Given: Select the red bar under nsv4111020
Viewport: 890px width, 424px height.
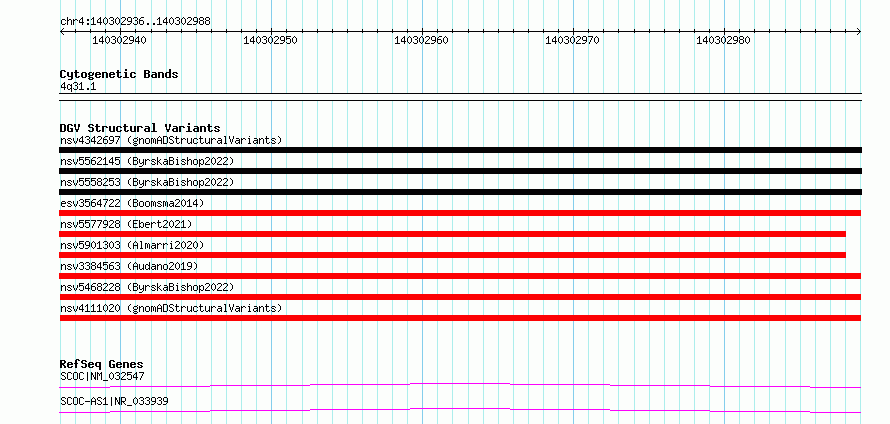Looking at the screenshot, I should pyautogui.click(x=460, y=318).
